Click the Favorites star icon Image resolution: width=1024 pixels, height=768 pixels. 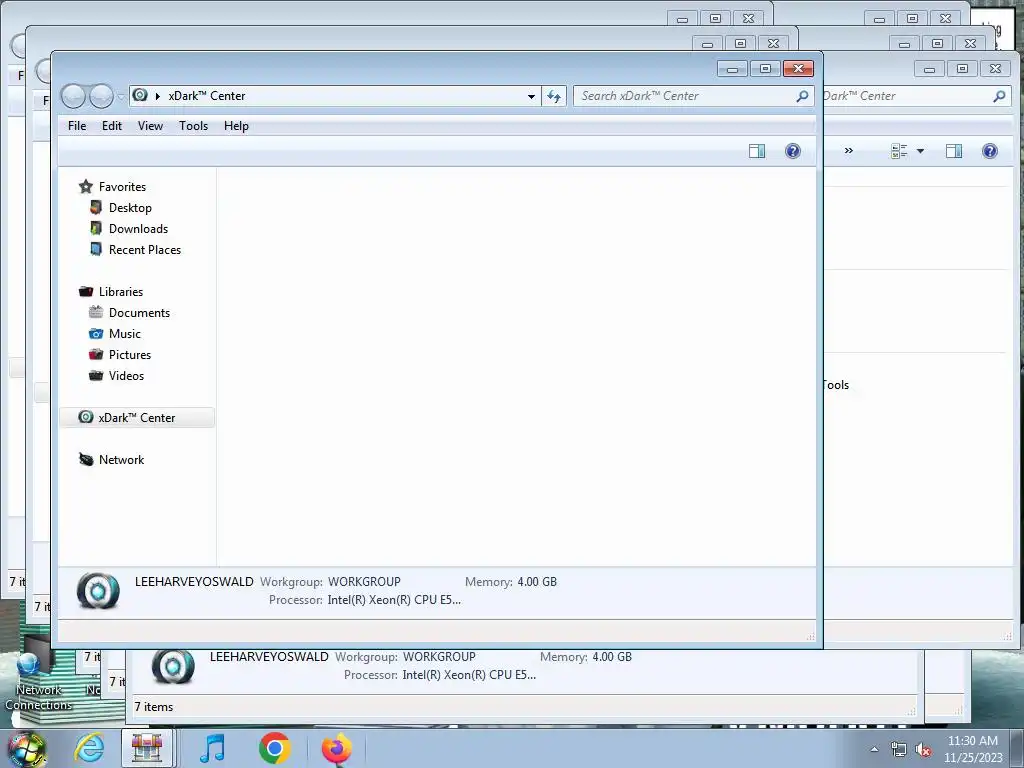pos(86,187)
